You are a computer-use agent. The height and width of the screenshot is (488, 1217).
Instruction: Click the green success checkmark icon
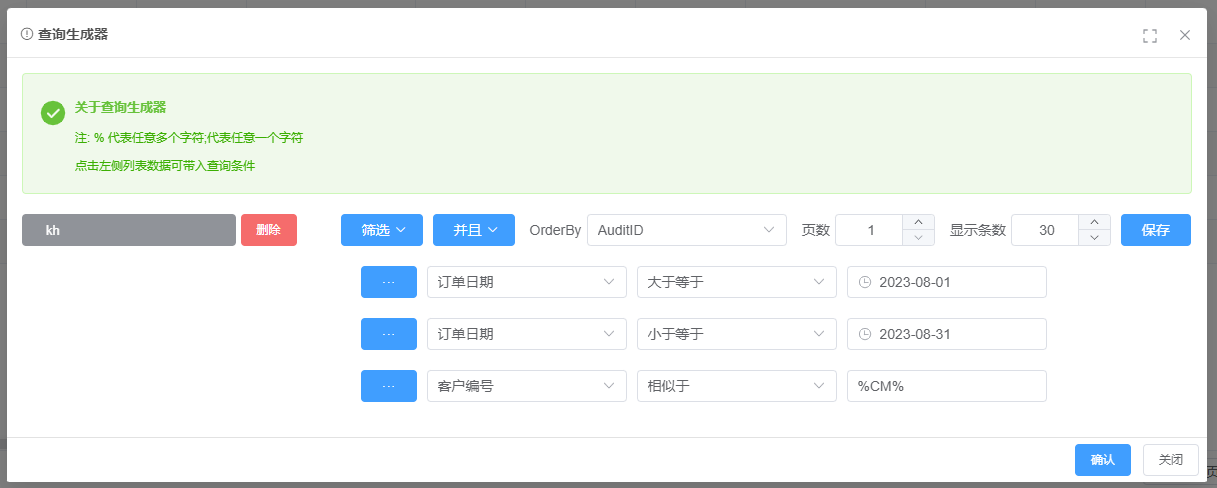coord(53,113)
